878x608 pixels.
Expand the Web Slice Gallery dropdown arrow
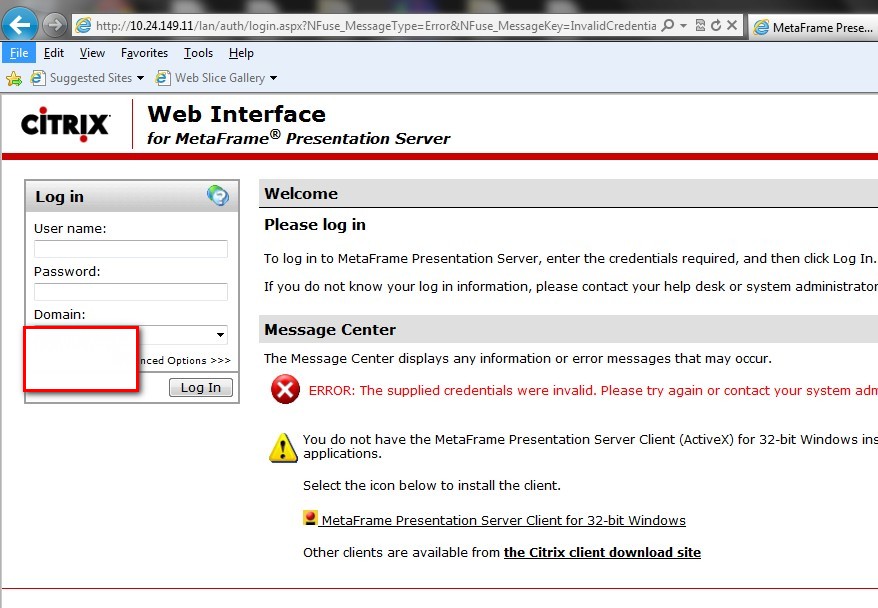point(273,78)
